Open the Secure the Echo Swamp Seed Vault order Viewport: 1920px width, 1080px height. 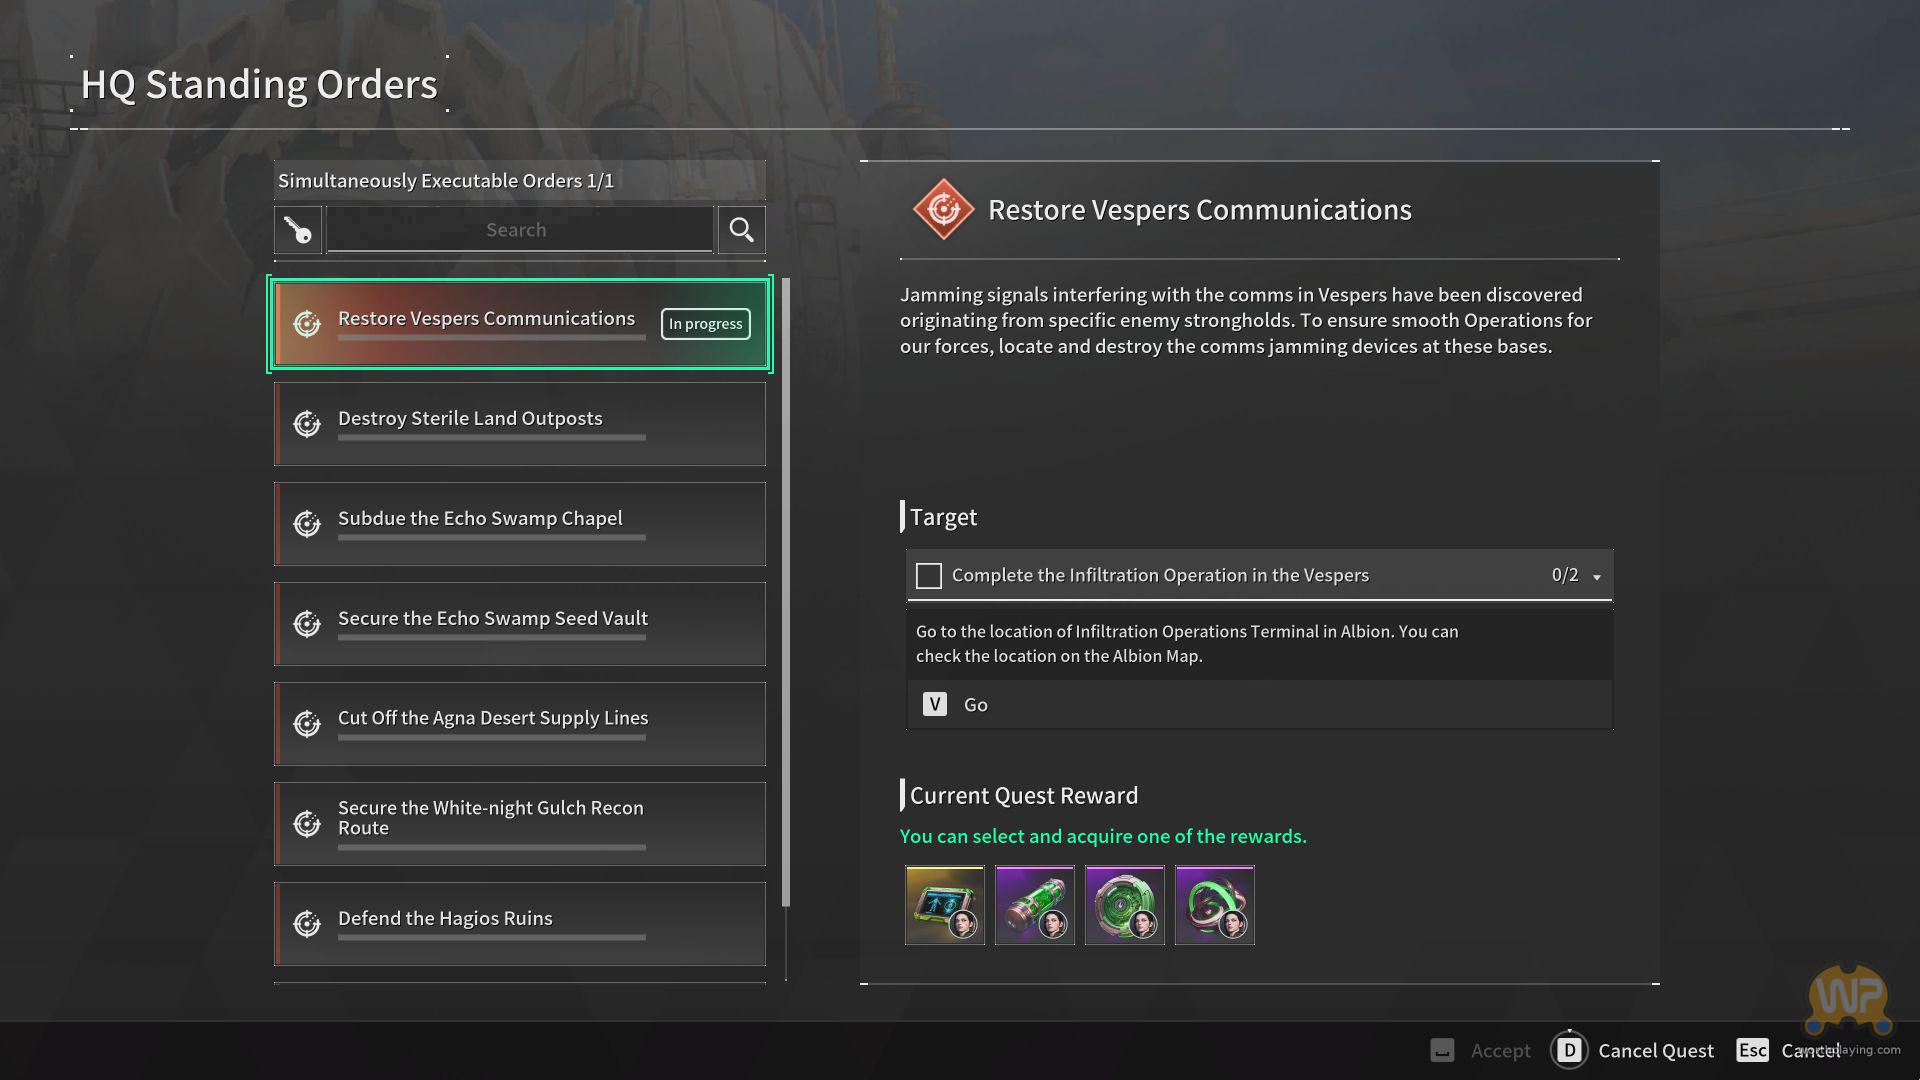coord(520,624)
